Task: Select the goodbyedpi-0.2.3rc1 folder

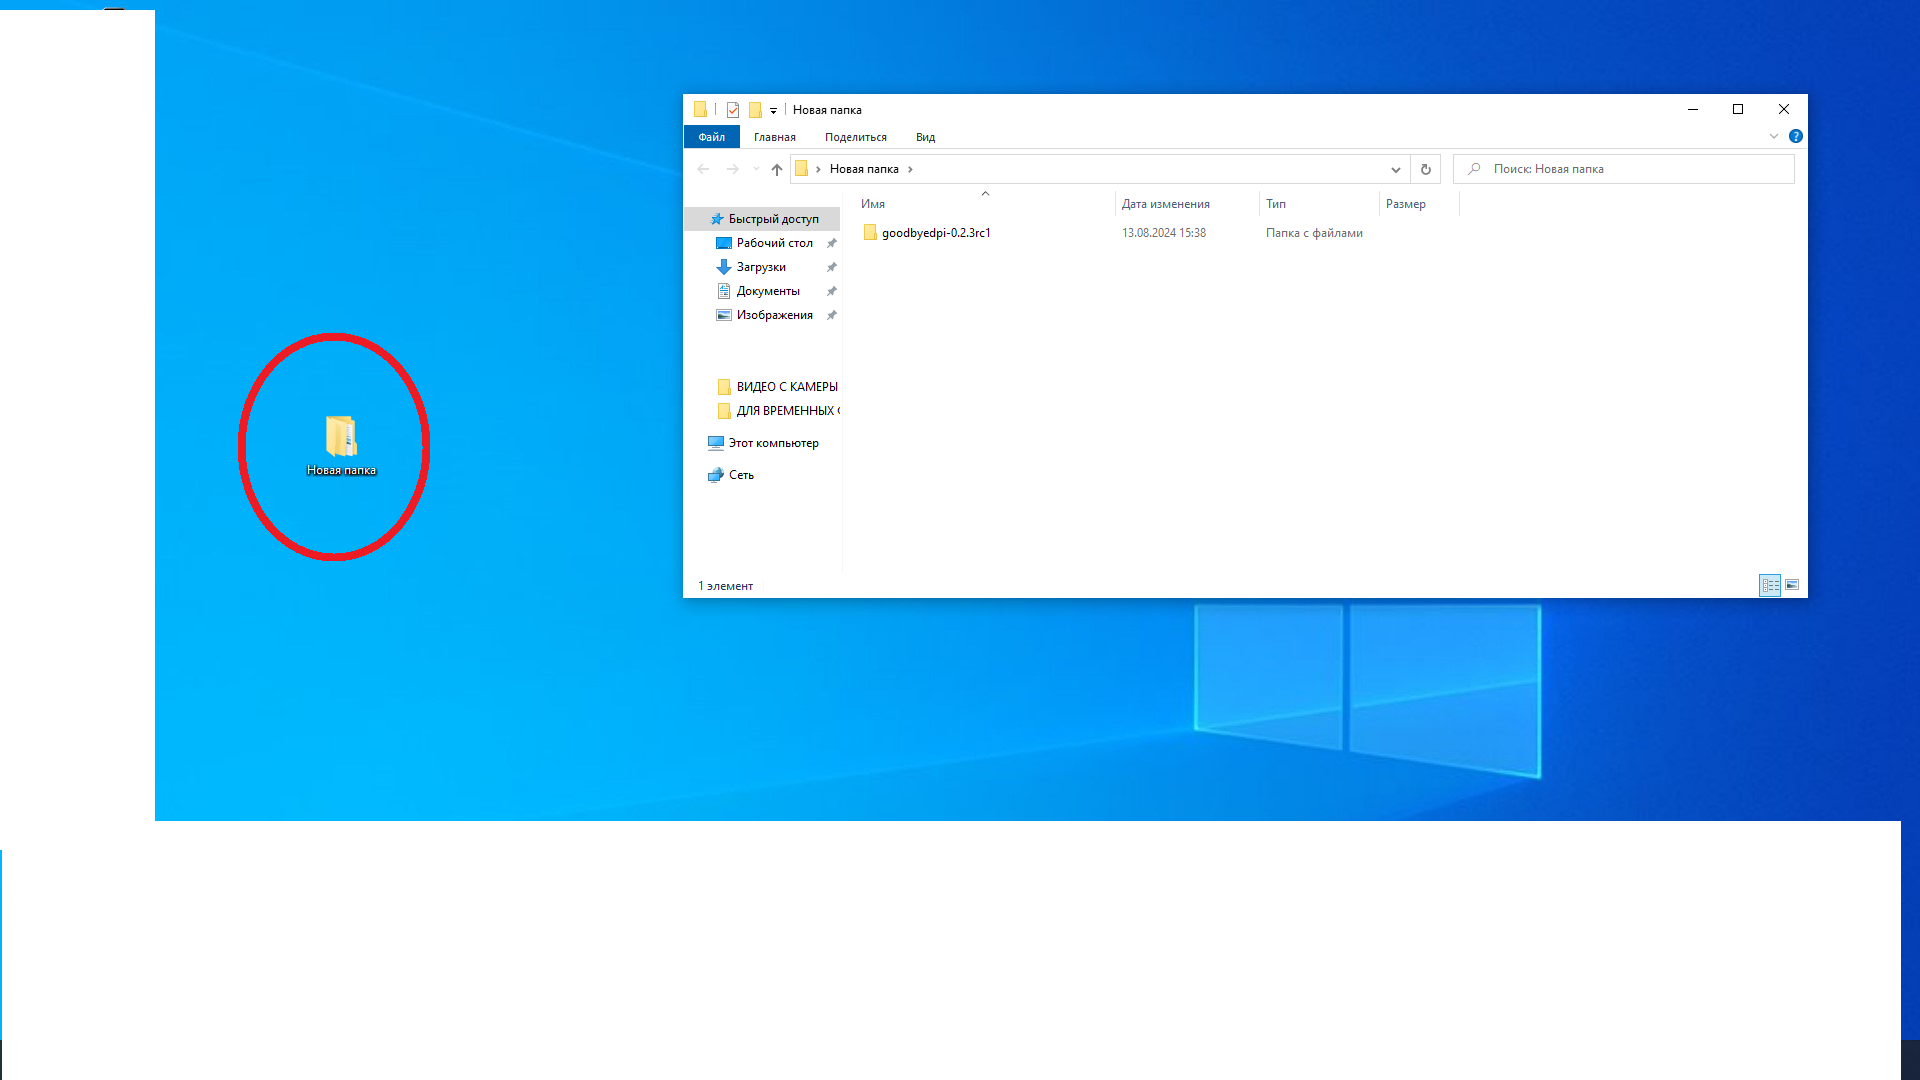Action: [x=935, y=233]
